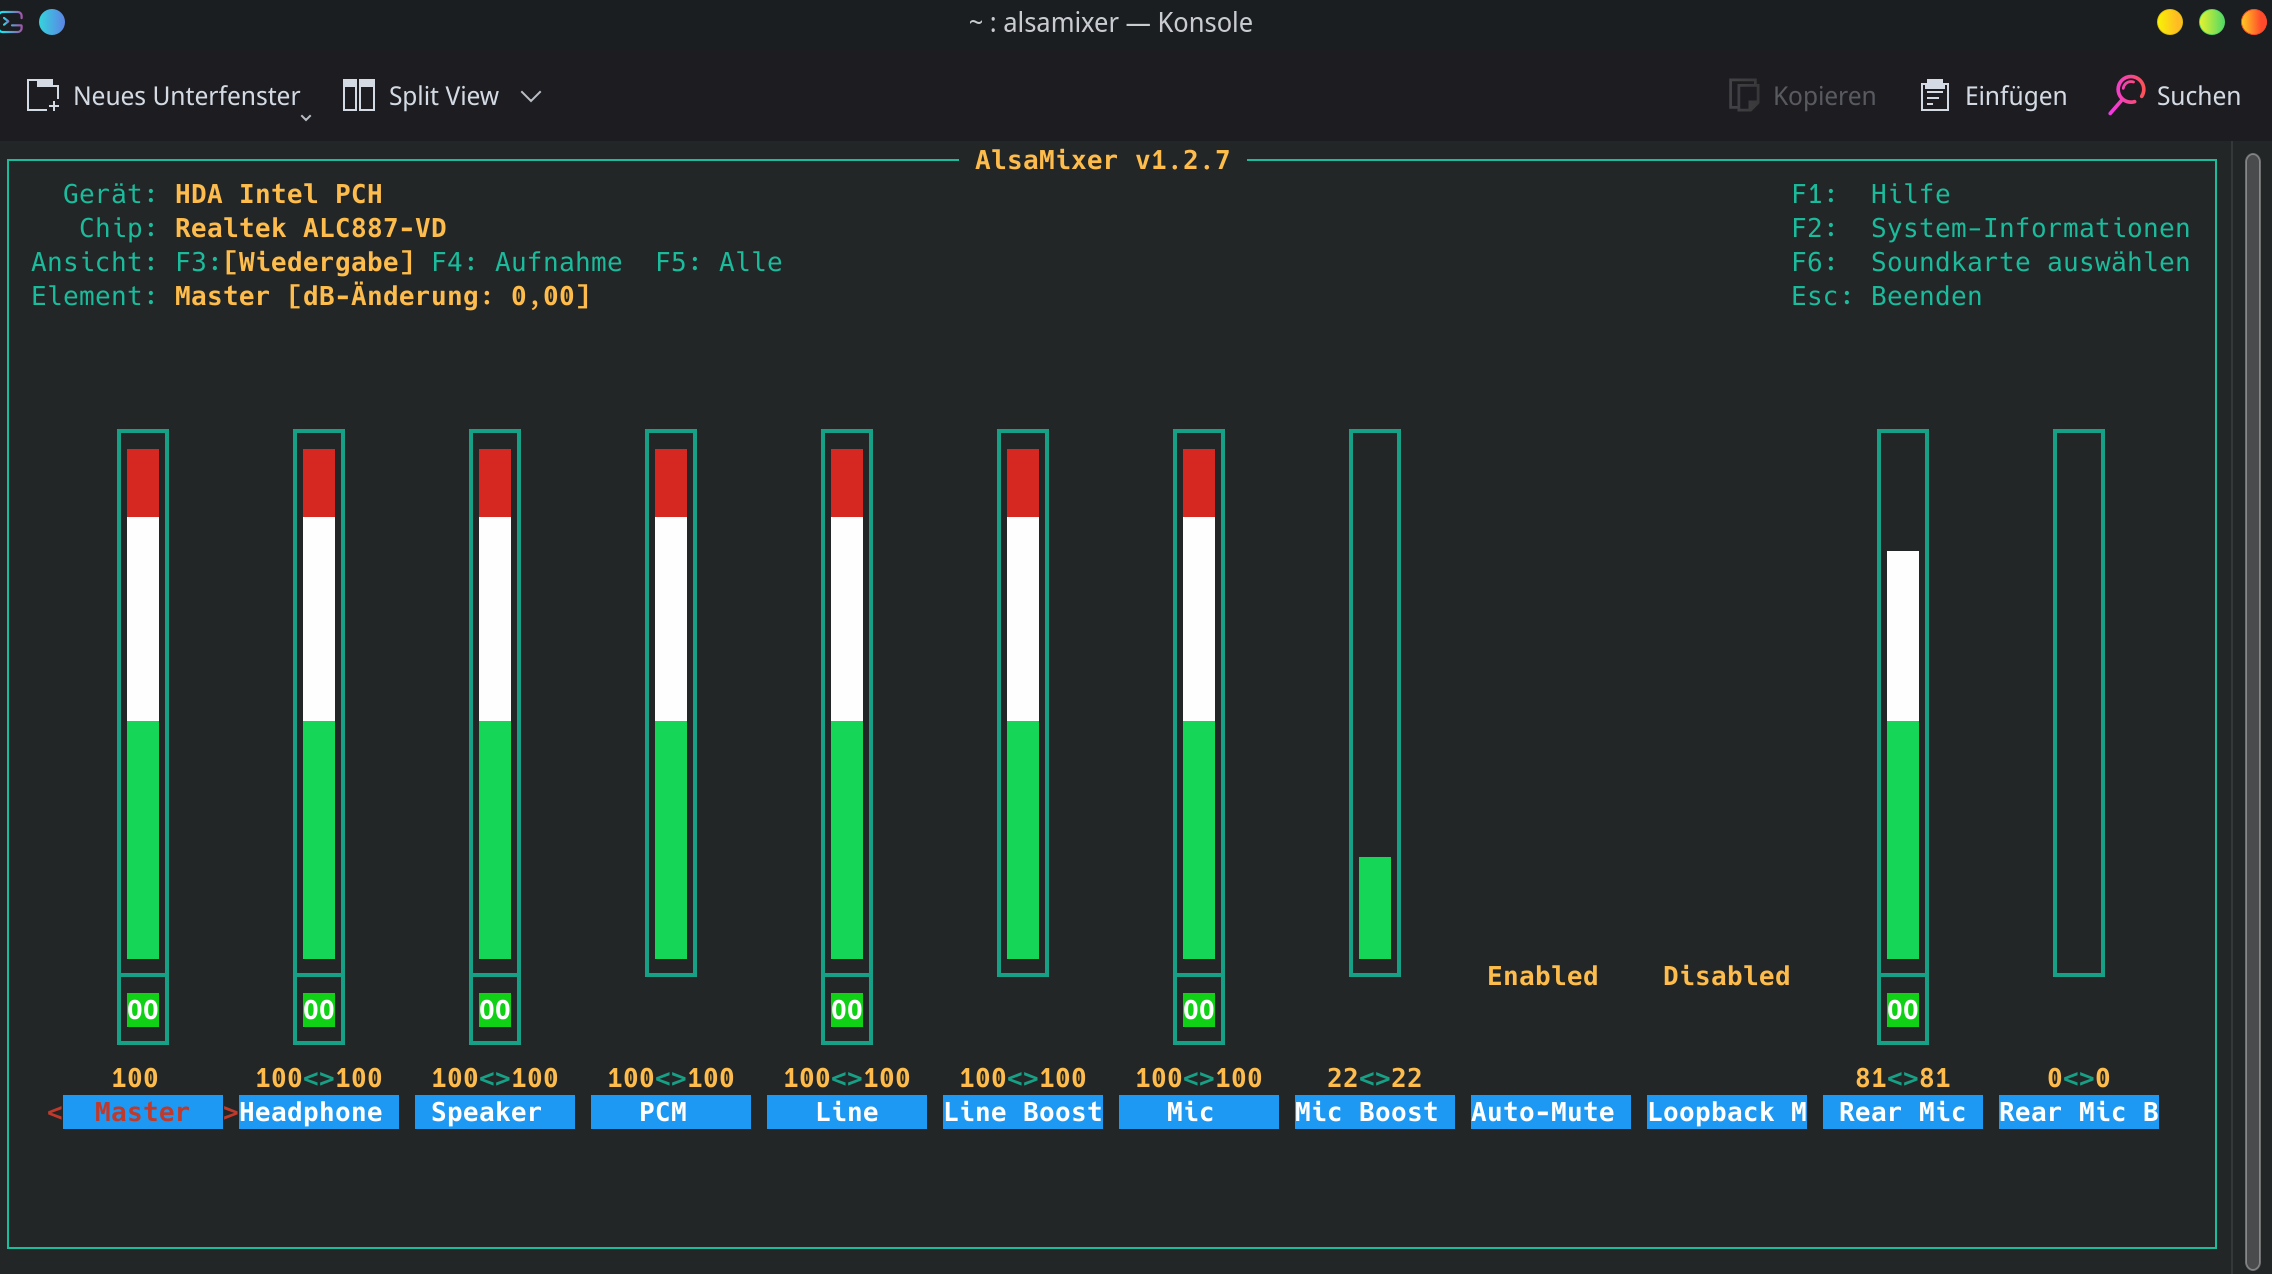Open the Neues Unterfenster dropdown arrow
This screenshot has width=2272, height=1274.
click(x=306, y=118)
